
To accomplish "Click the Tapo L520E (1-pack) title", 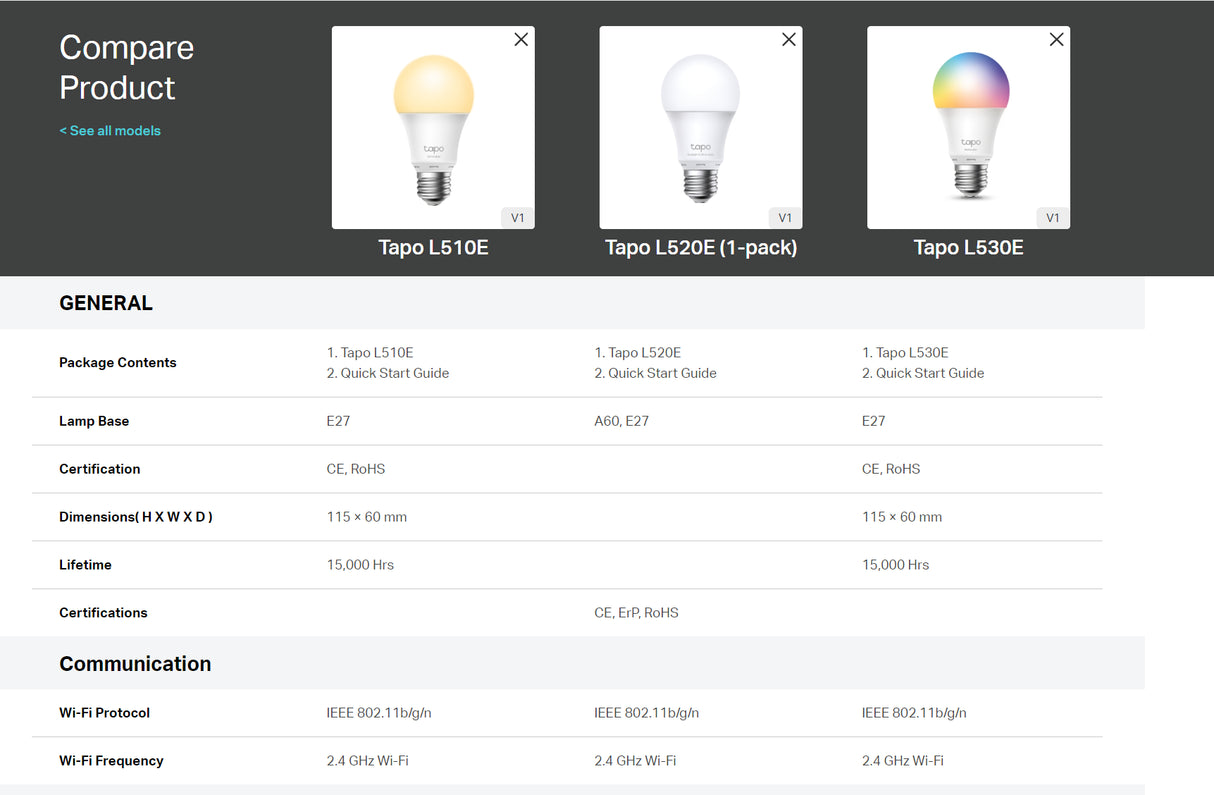I will 700,247.
